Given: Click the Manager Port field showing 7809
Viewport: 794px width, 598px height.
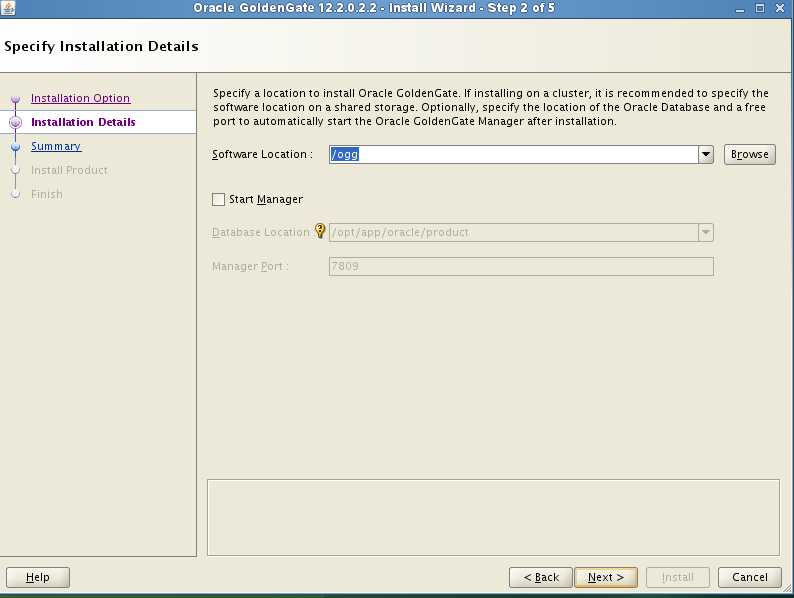Looking at the screenshot, I should click(x=521, y=266).
